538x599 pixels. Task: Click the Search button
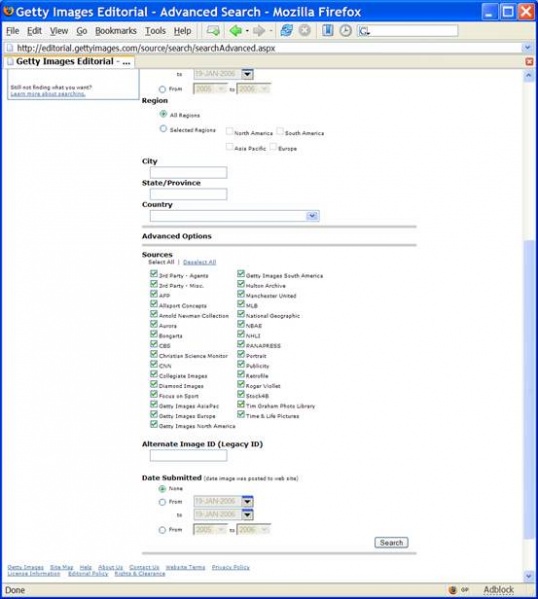pyautogui.click(x=391, y=543)
